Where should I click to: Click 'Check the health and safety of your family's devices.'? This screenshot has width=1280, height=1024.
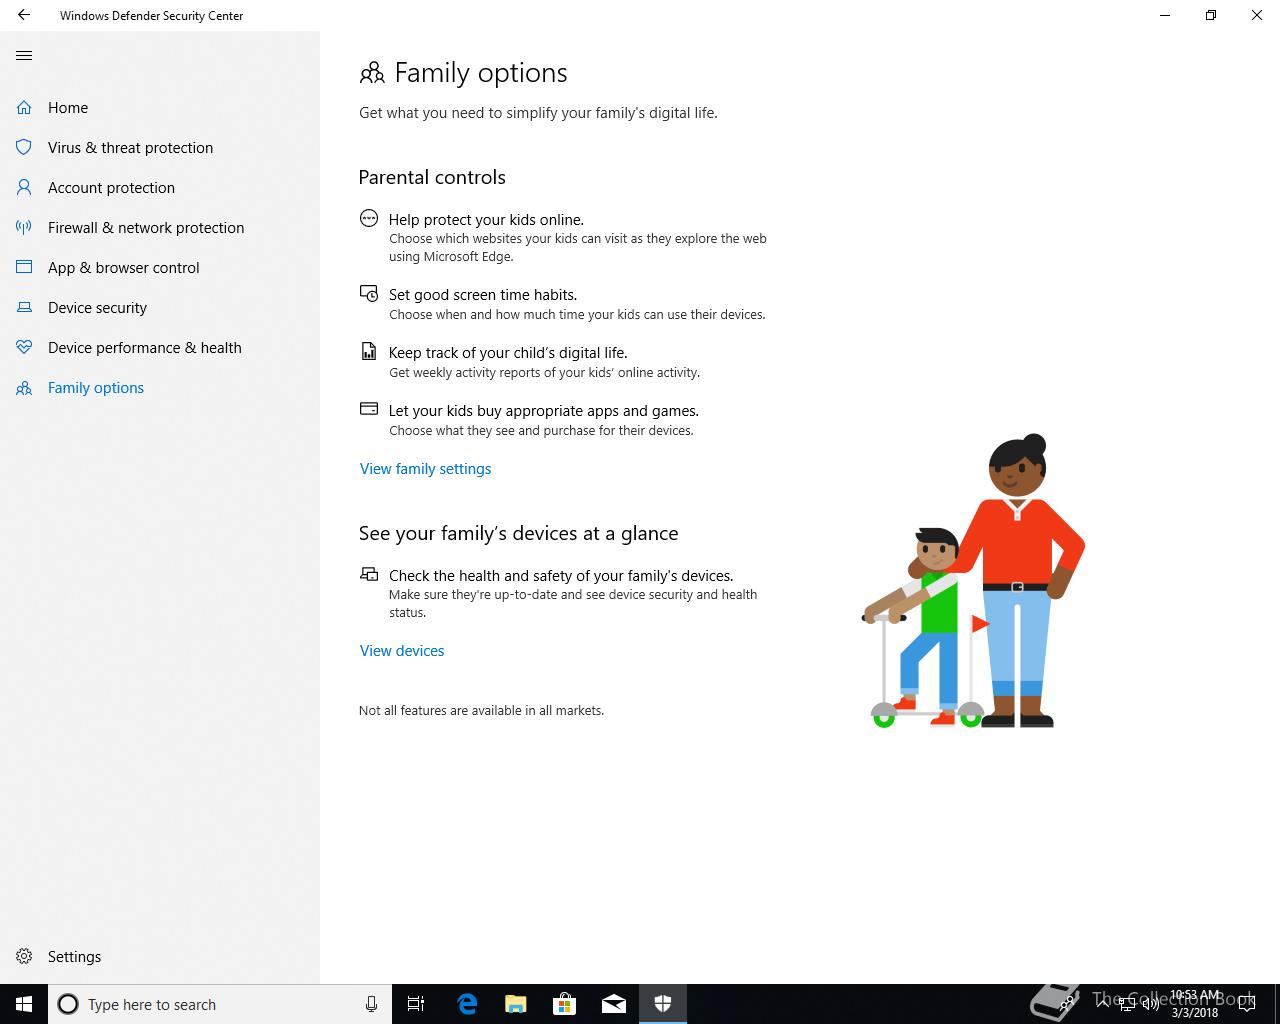tap(561, 575)
